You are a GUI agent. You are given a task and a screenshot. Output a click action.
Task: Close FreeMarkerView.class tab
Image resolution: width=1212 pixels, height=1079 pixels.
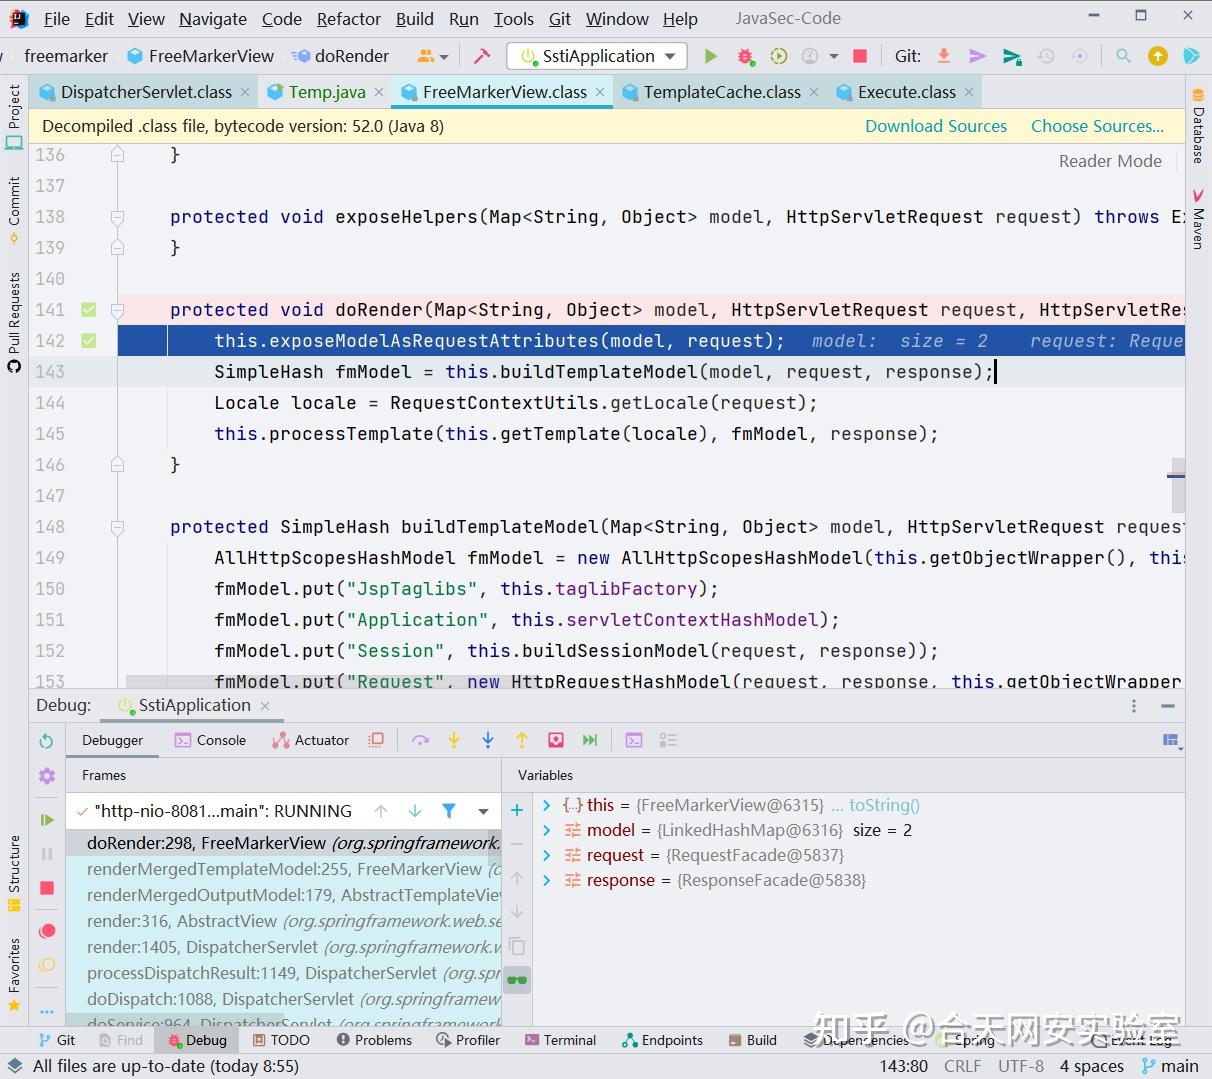pyautogui.click(x=600, y=92)
